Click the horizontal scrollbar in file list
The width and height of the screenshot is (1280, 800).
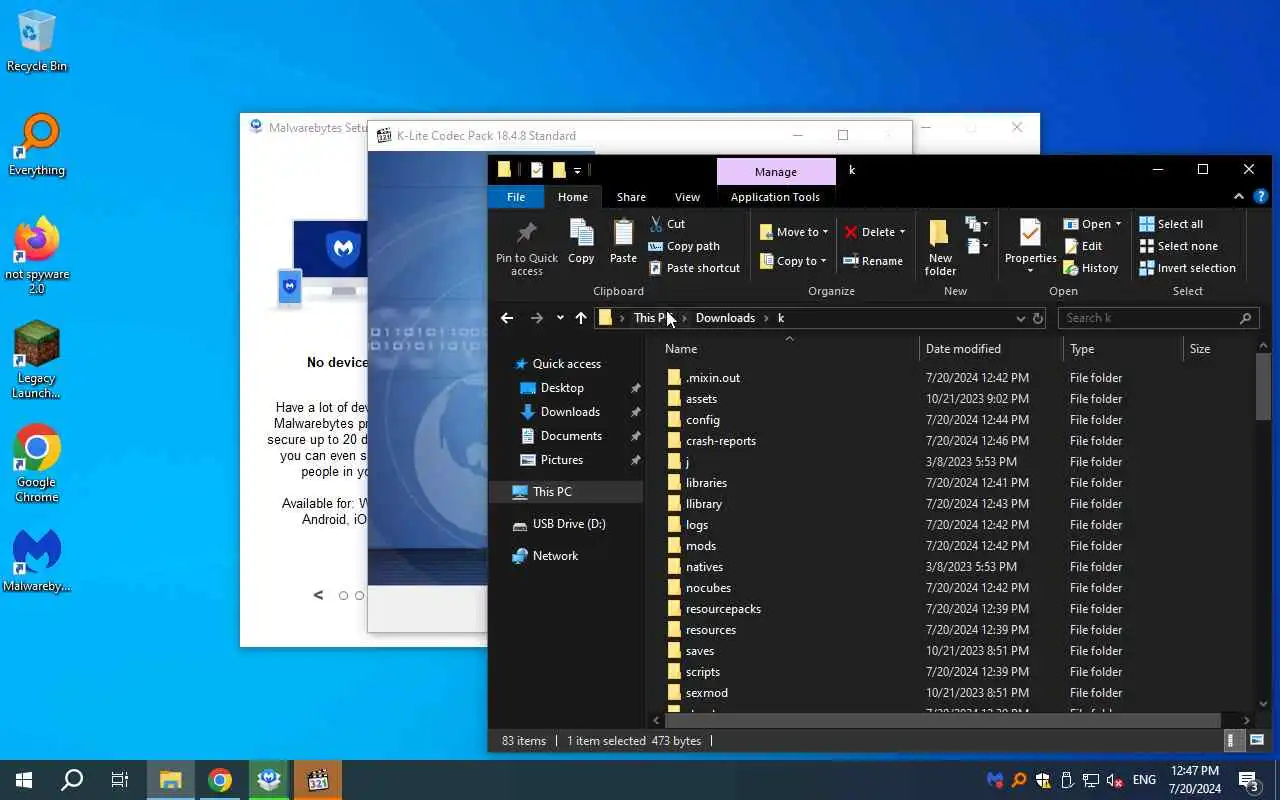pyautogui.click(x=941, y=720)
